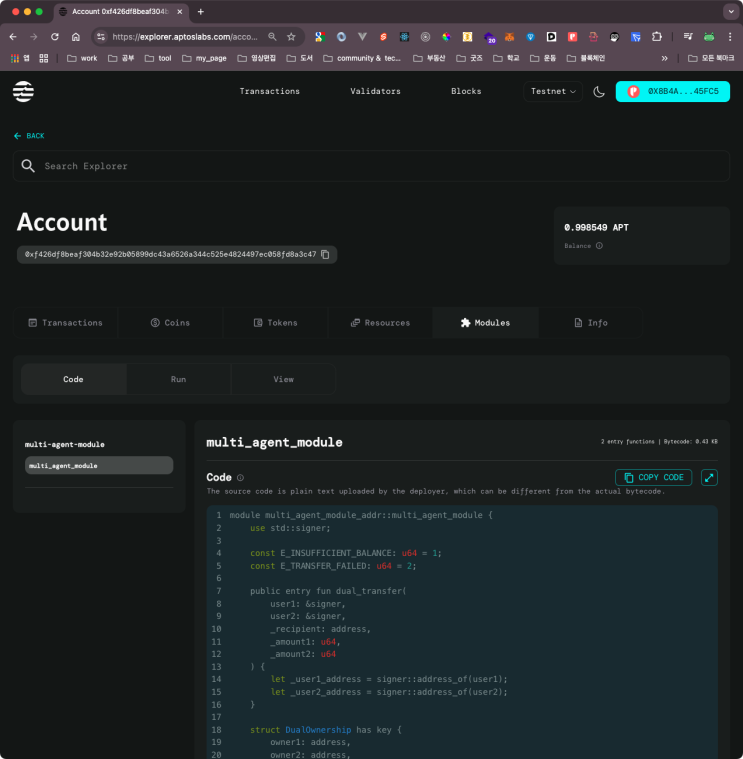
Task: Switch to the Tokens tab
Action: 275,323
